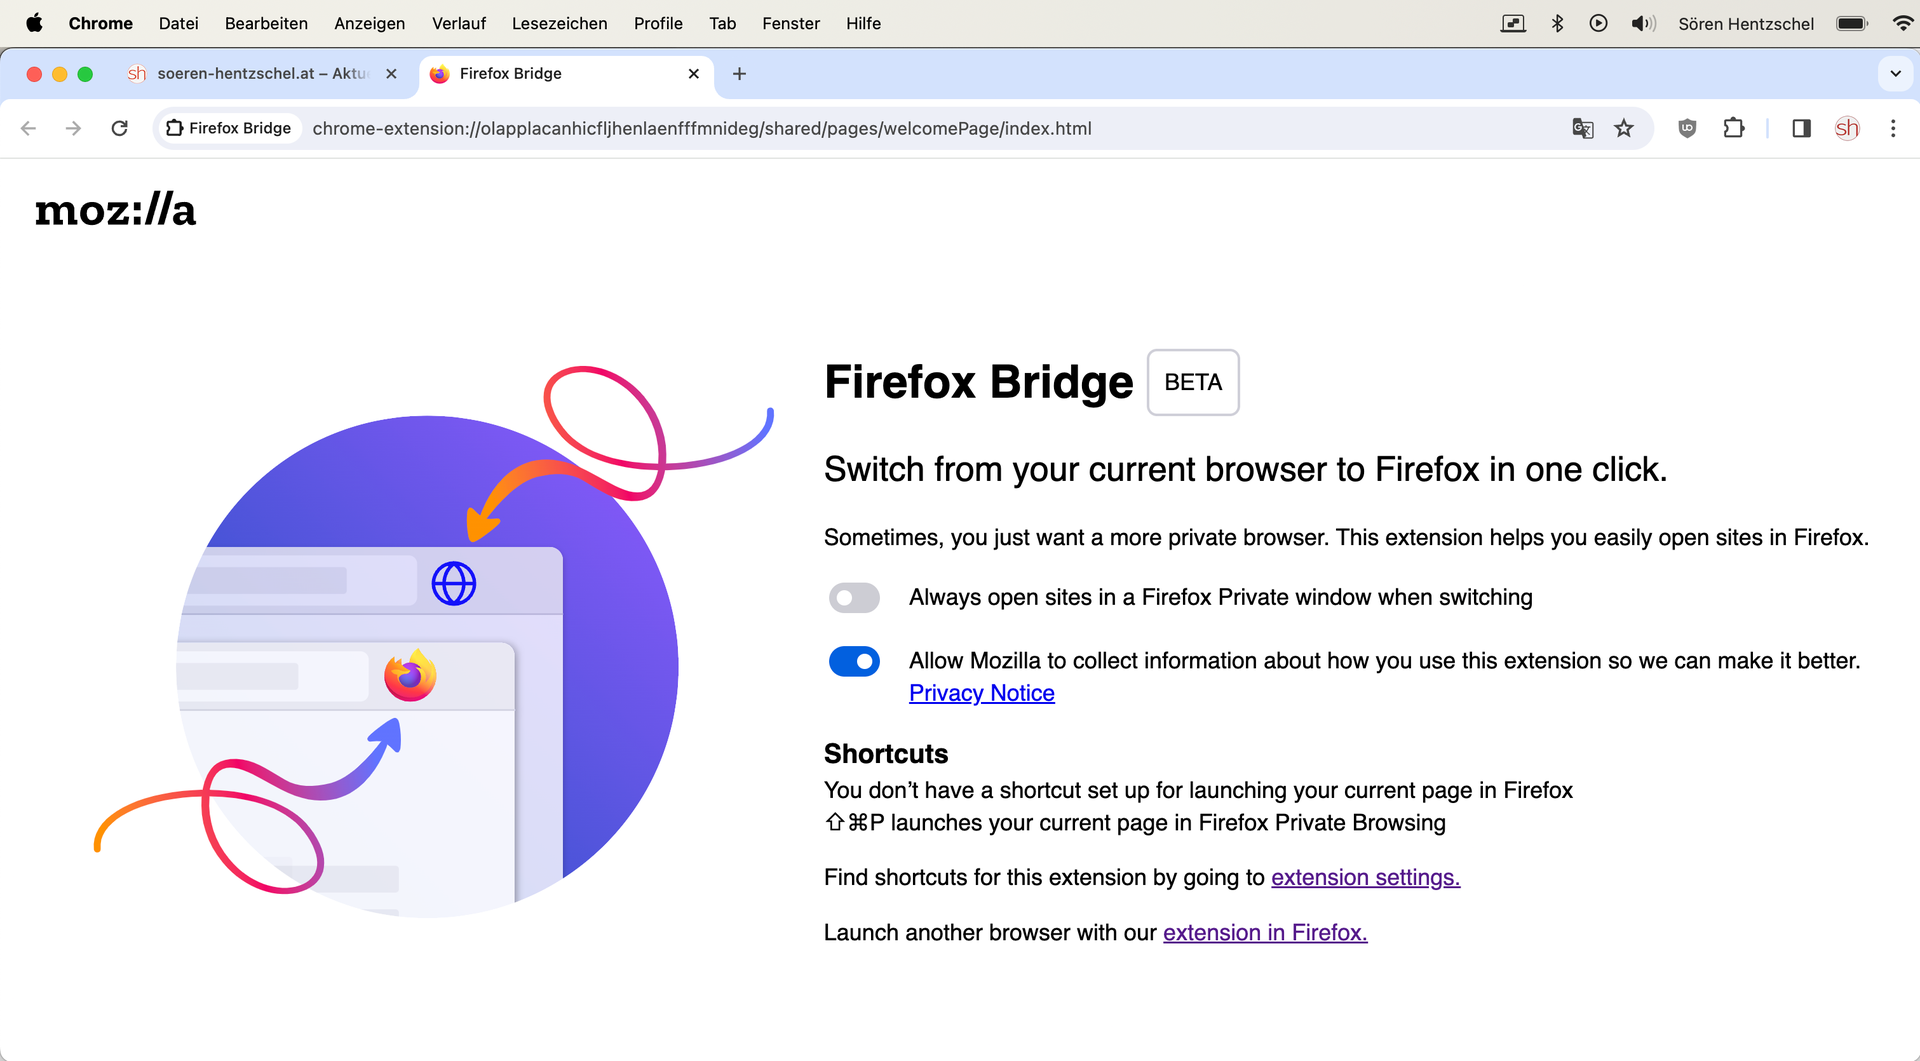Open Chrome three-dot menu

[1893, 128]
